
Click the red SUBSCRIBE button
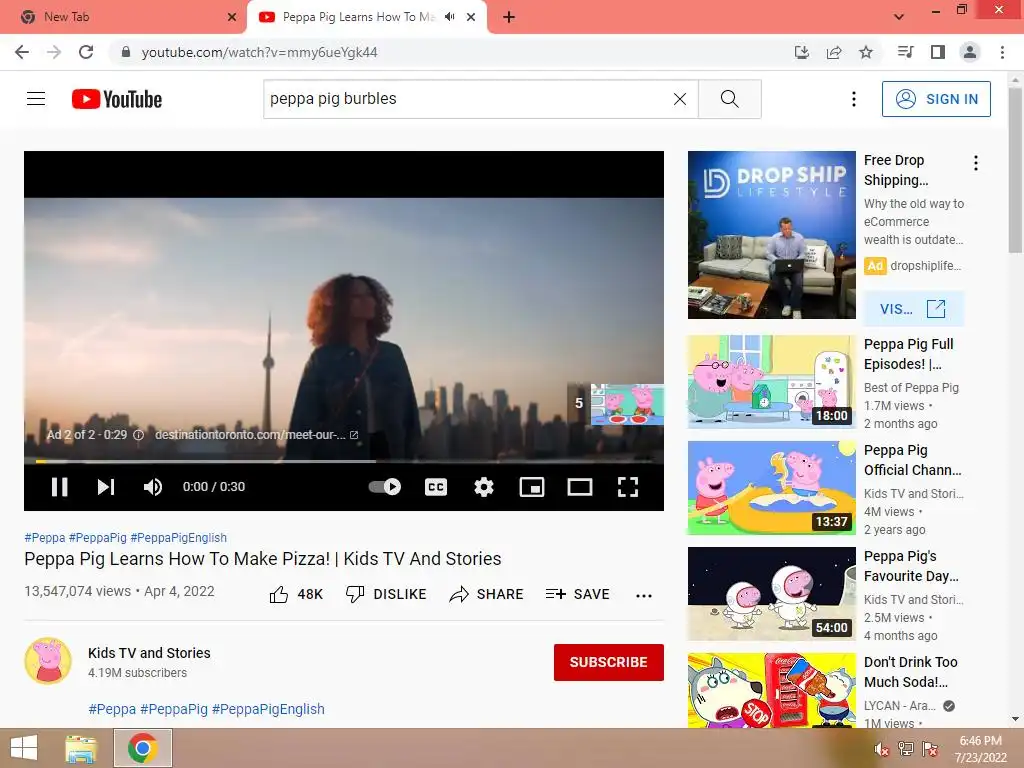pos(609,662)
